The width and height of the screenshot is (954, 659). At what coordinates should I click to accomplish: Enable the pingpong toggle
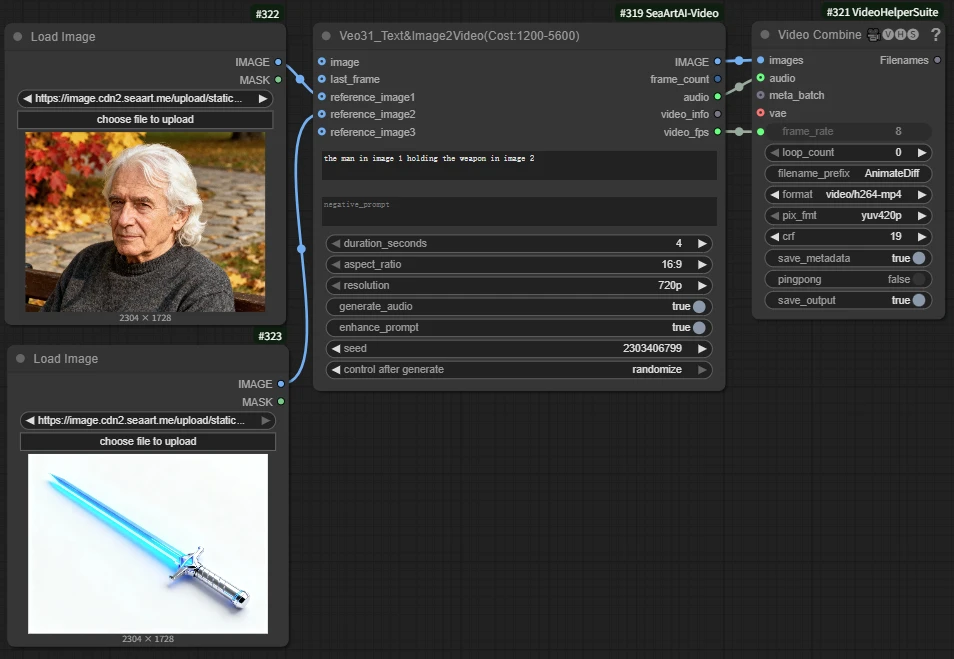(918, 280)
